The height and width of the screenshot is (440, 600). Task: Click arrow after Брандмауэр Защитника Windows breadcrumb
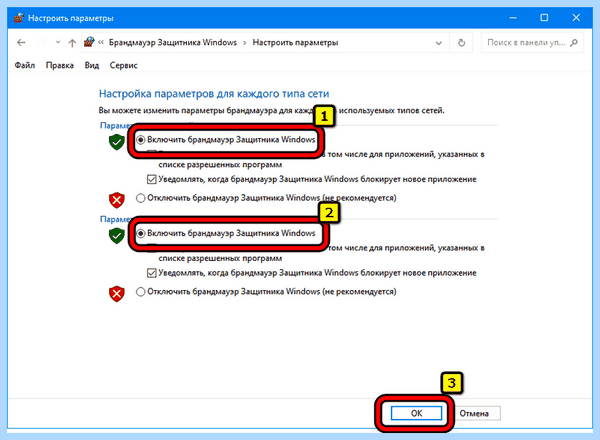[x=245, y=42]
